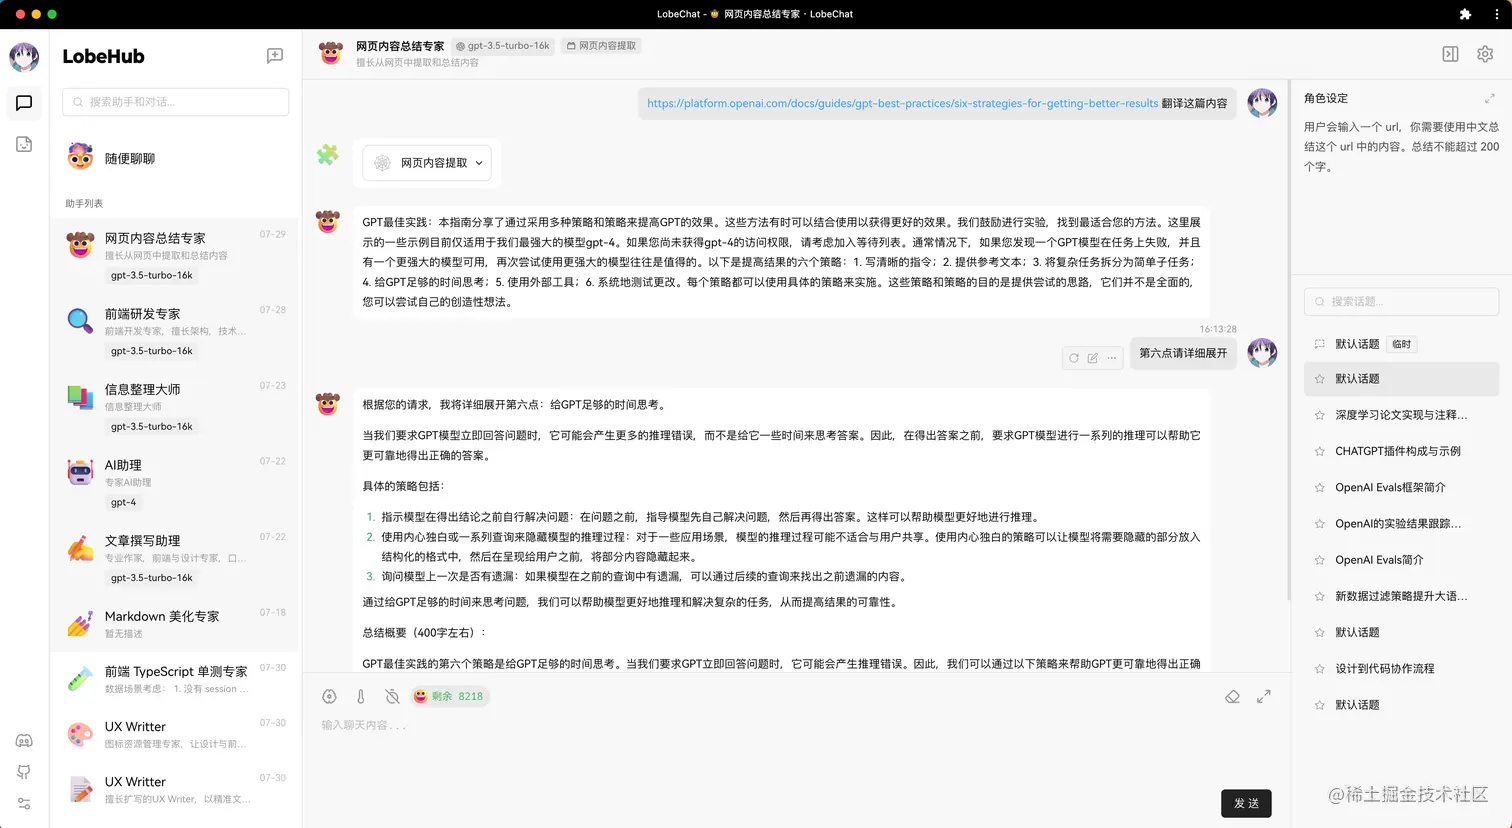Click the extension puzzle icon in title bar

(1466, 14)
